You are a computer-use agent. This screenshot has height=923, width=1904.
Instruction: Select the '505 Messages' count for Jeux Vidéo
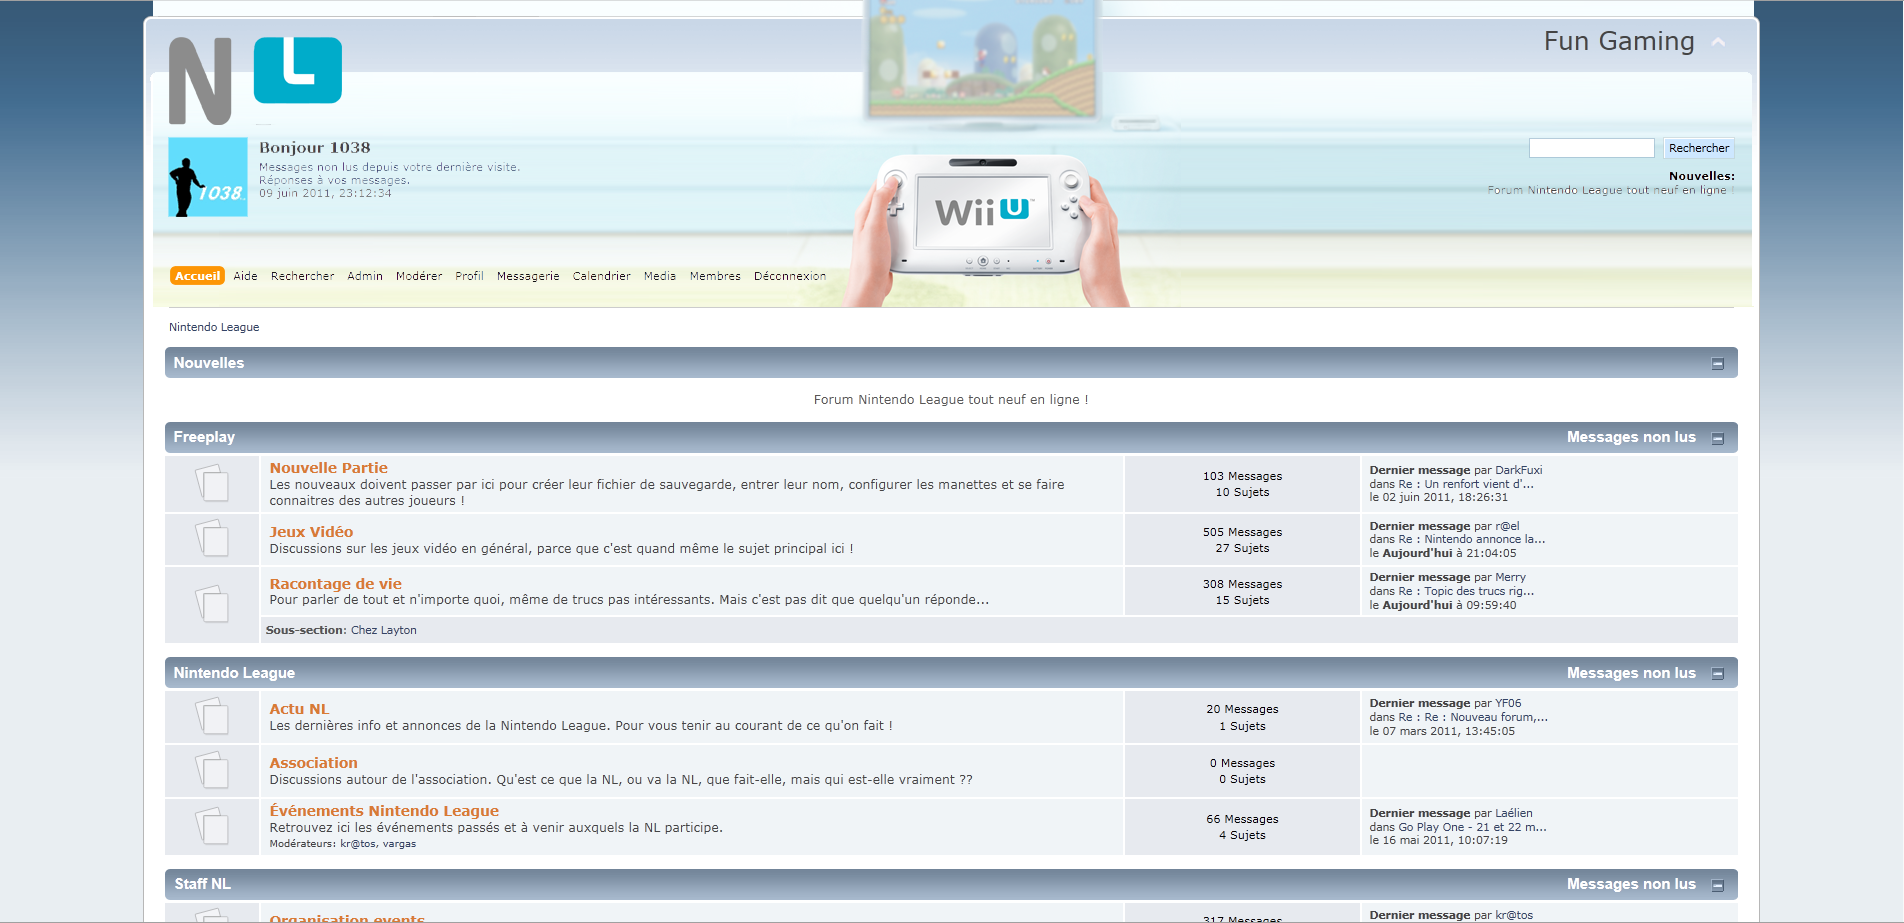[x=1242, y=532]
